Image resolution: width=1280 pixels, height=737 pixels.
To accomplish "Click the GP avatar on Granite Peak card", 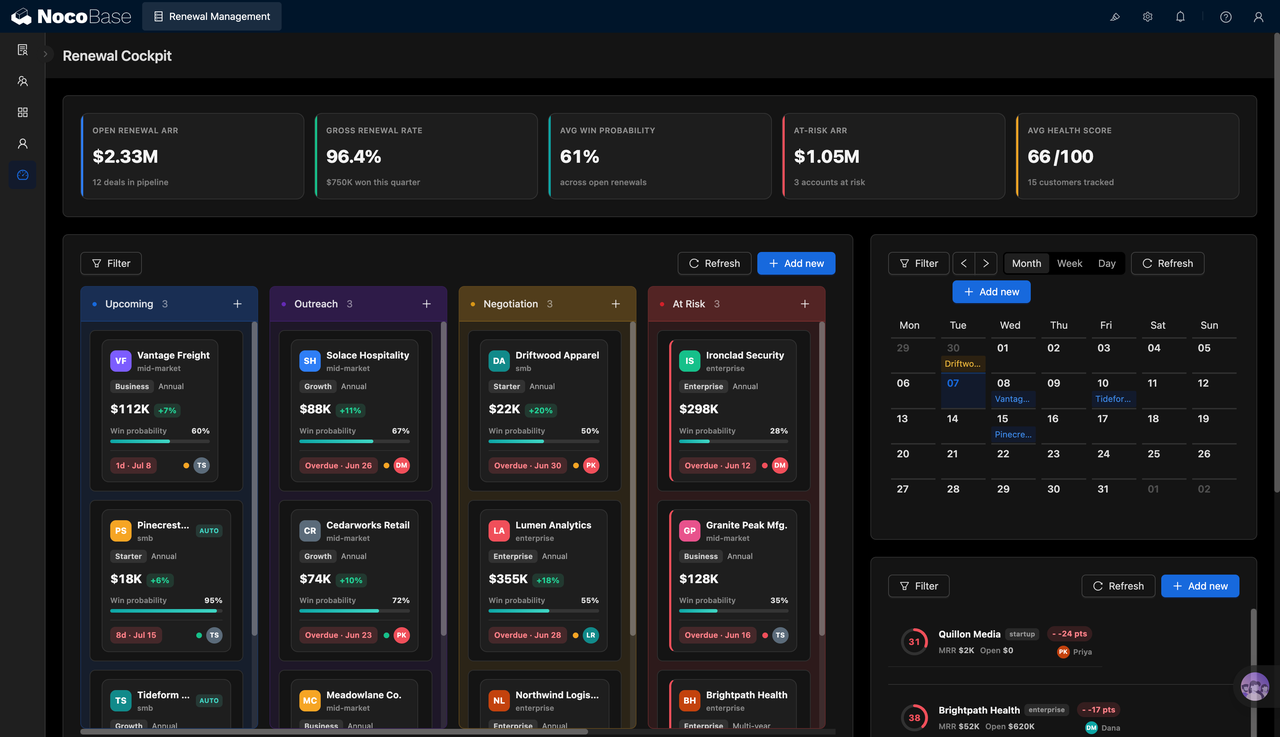I will click(x=689, y=531).
